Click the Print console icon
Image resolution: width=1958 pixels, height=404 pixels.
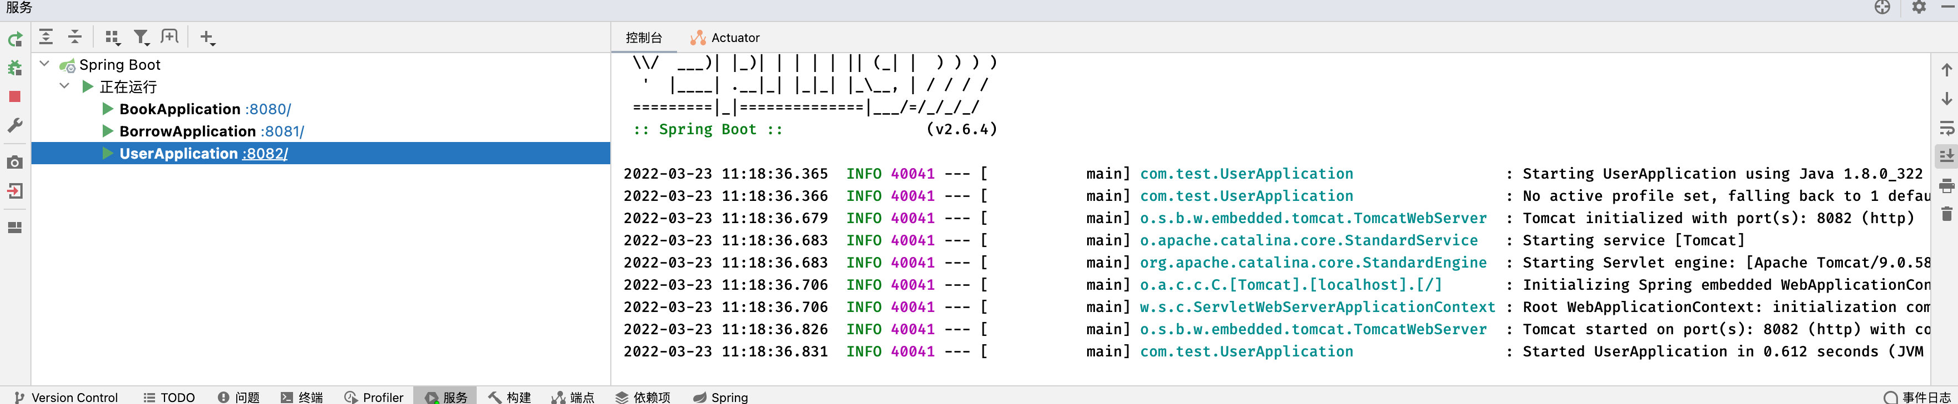coord(1947,185)
